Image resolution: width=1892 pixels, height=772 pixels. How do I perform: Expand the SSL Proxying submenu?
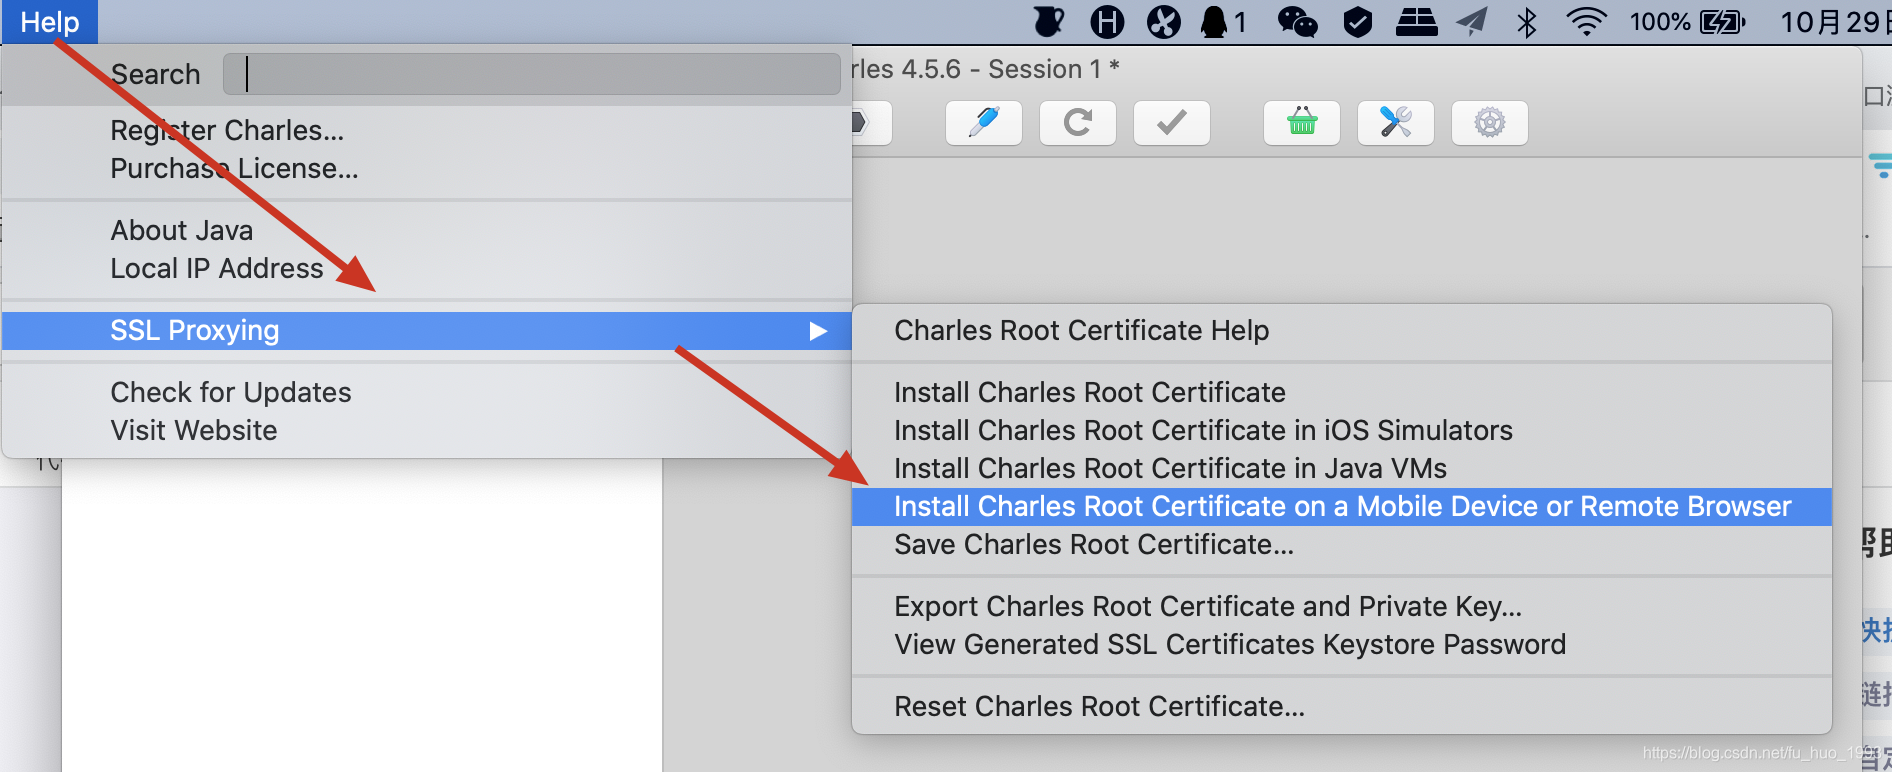427,330
